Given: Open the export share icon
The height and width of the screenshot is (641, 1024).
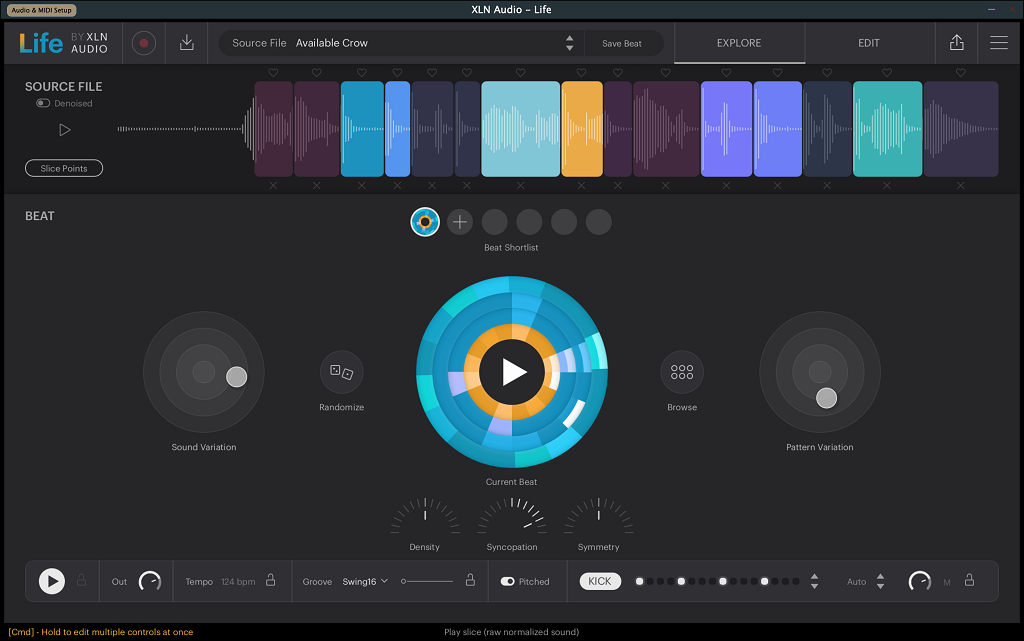Looking at the screenshot, I should [x=956, y=42].
